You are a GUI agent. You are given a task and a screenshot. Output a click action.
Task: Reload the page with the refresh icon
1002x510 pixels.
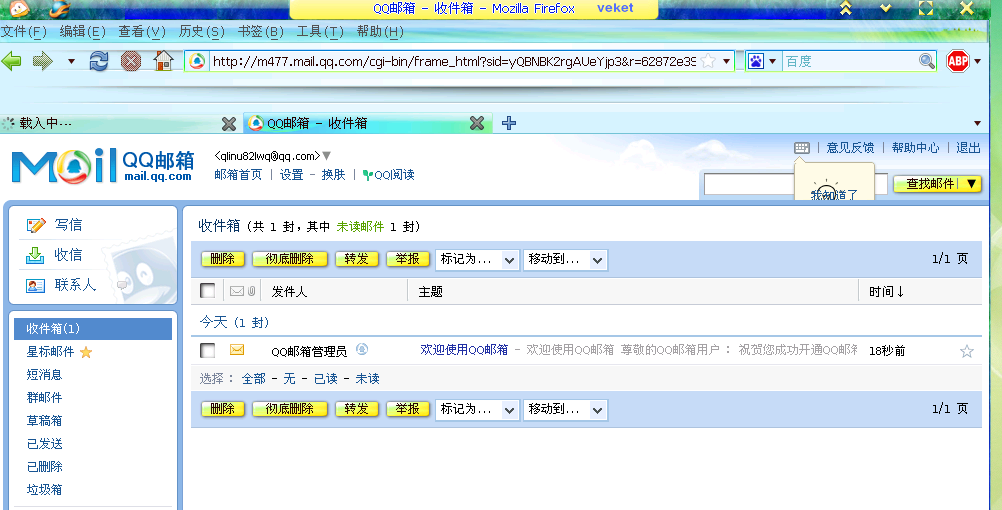click(98, 61)
